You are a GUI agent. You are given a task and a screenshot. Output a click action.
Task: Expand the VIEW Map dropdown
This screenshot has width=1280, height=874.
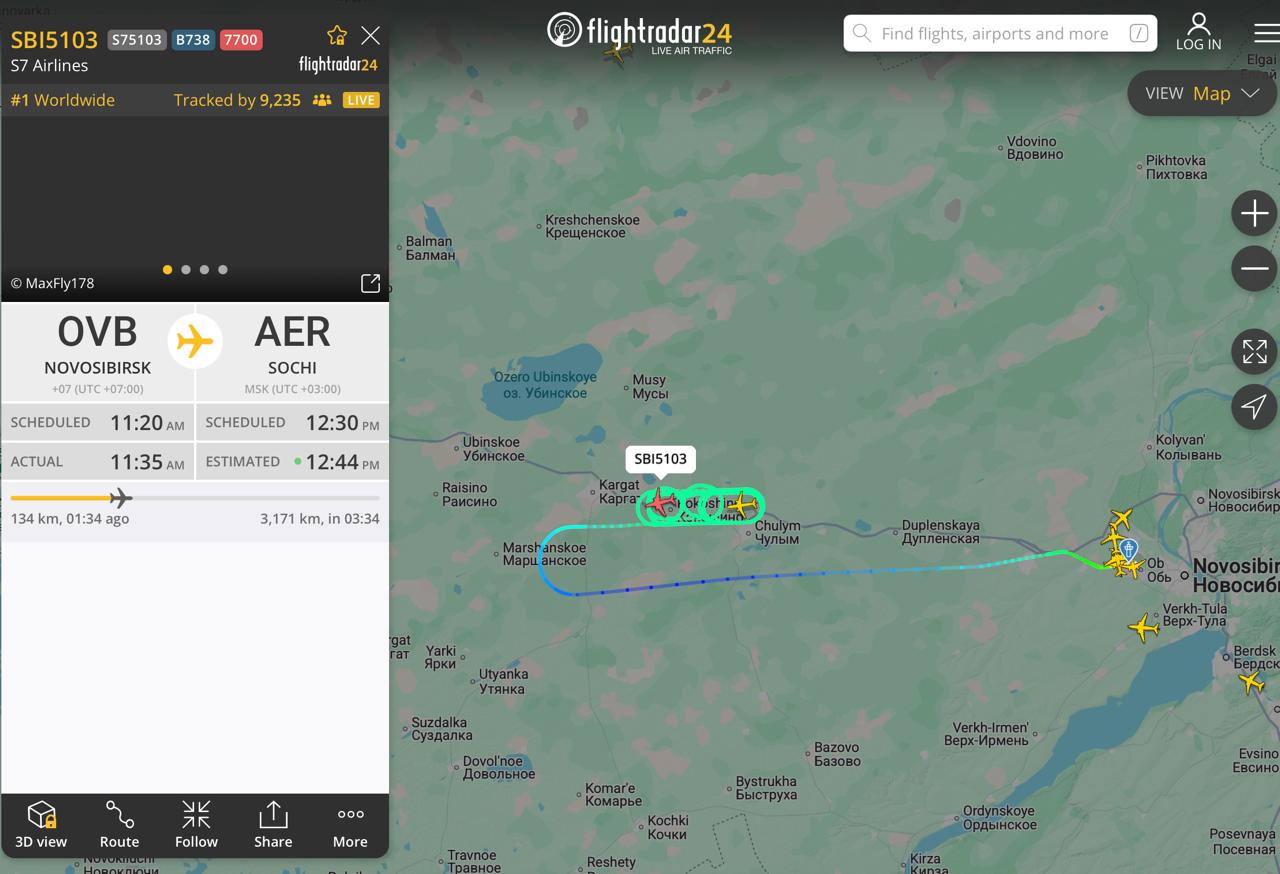[1203, 93]
